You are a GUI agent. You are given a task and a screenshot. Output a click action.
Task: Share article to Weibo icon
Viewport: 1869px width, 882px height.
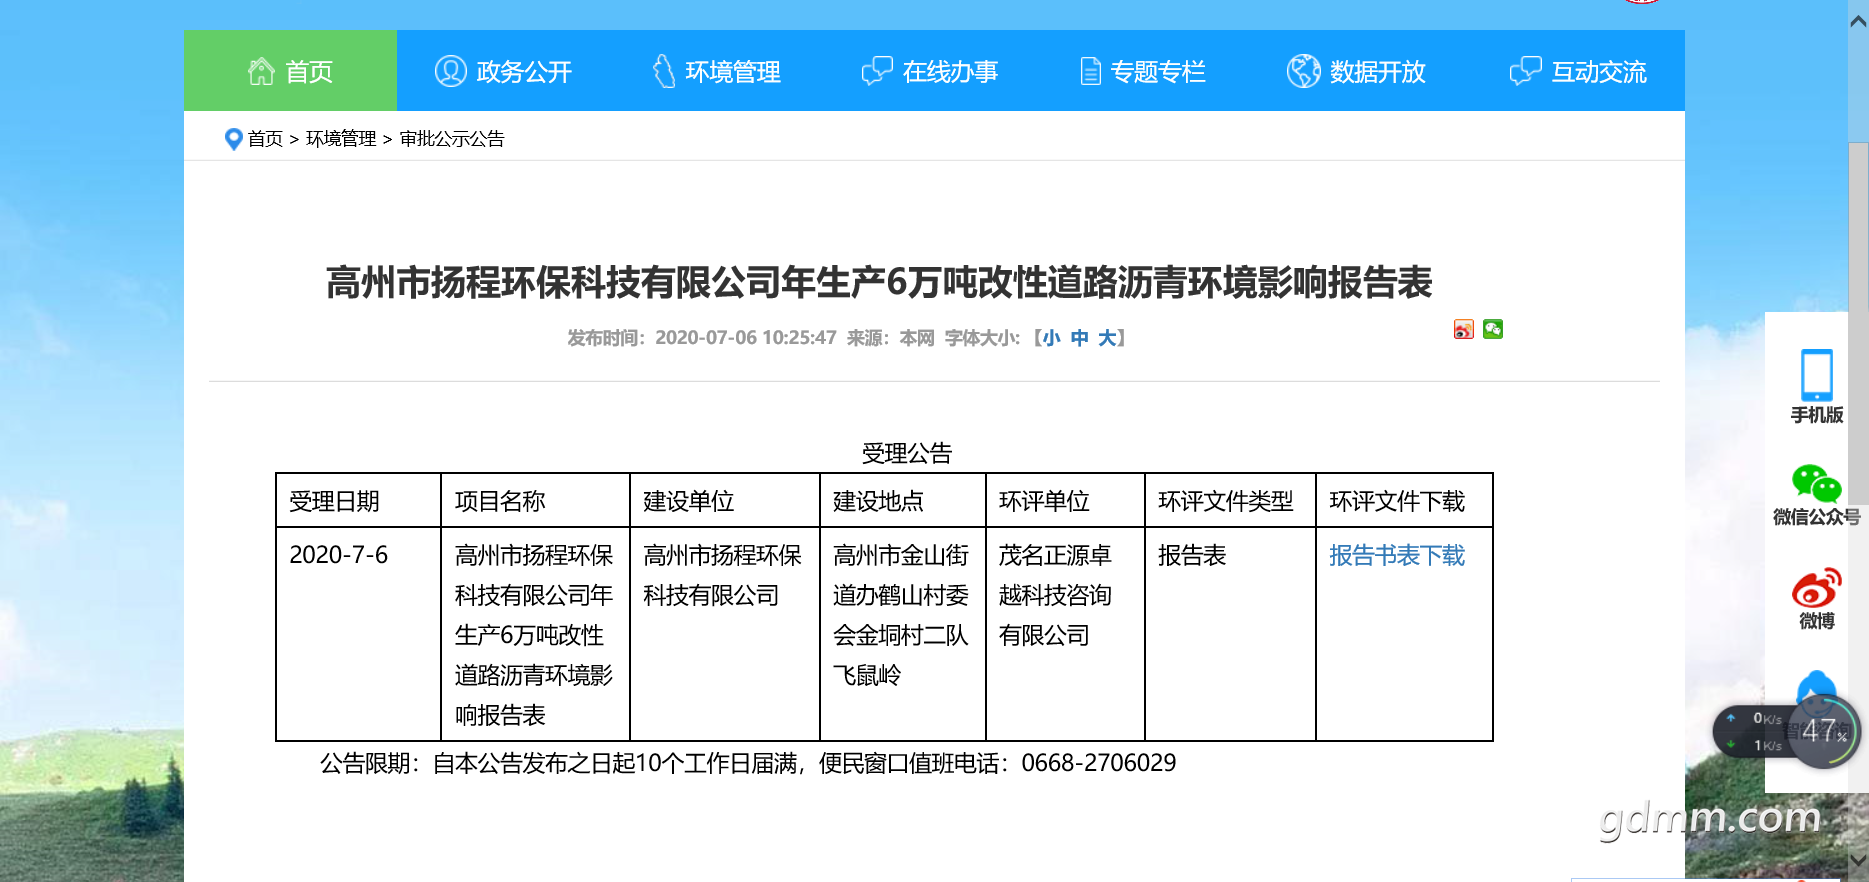coord(1464,330)
